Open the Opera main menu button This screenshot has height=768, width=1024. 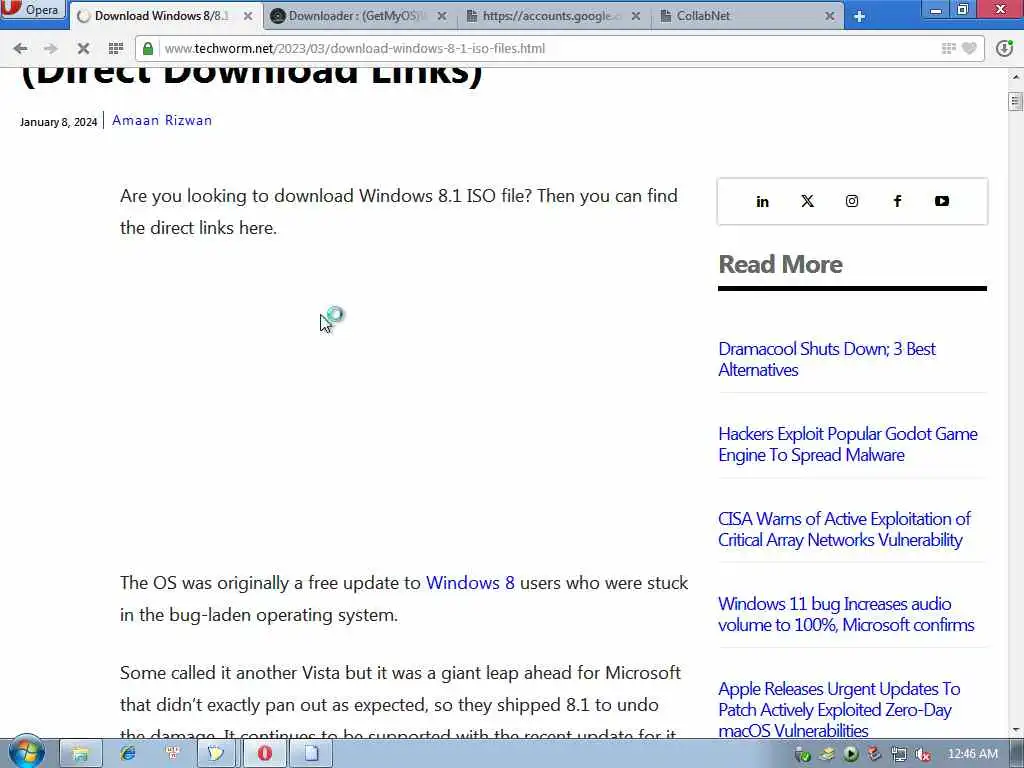pyautogui.click(x=32, y=9)
